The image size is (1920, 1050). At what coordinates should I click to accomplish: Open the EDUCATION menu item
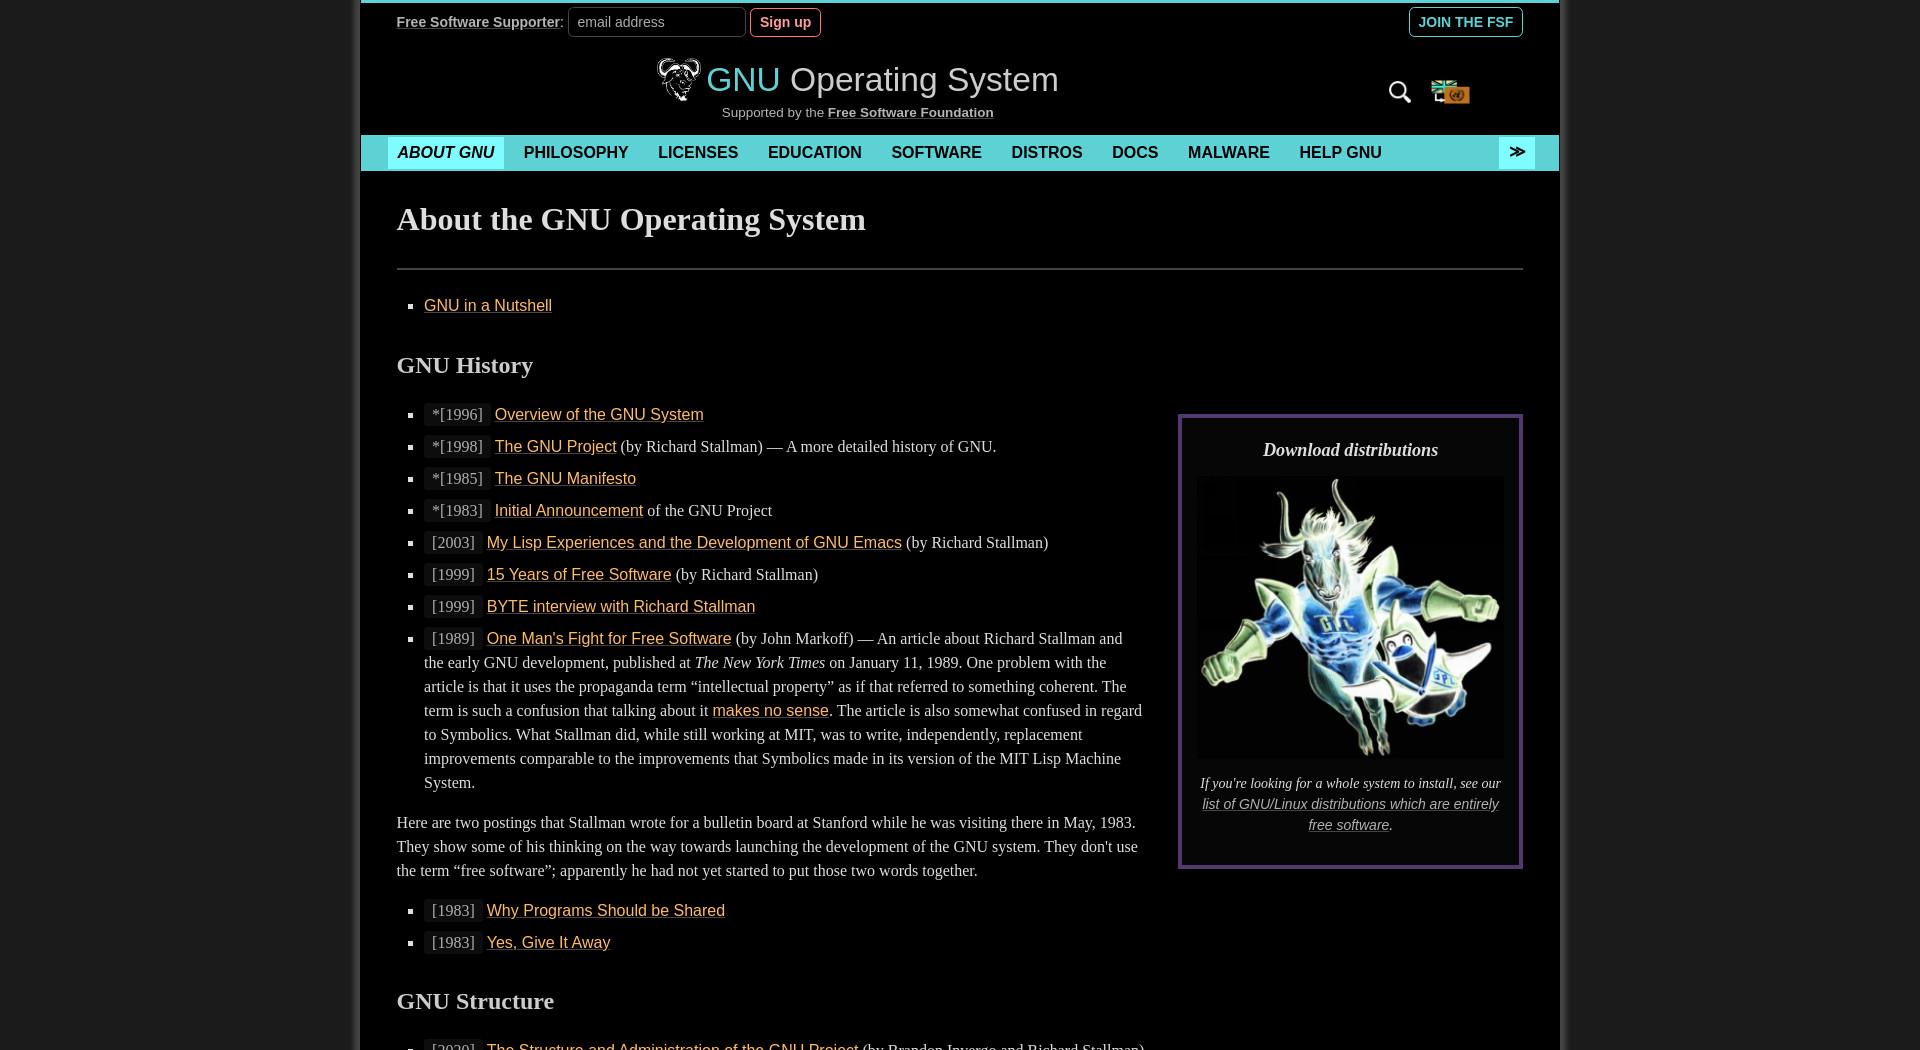click(814, 153)
